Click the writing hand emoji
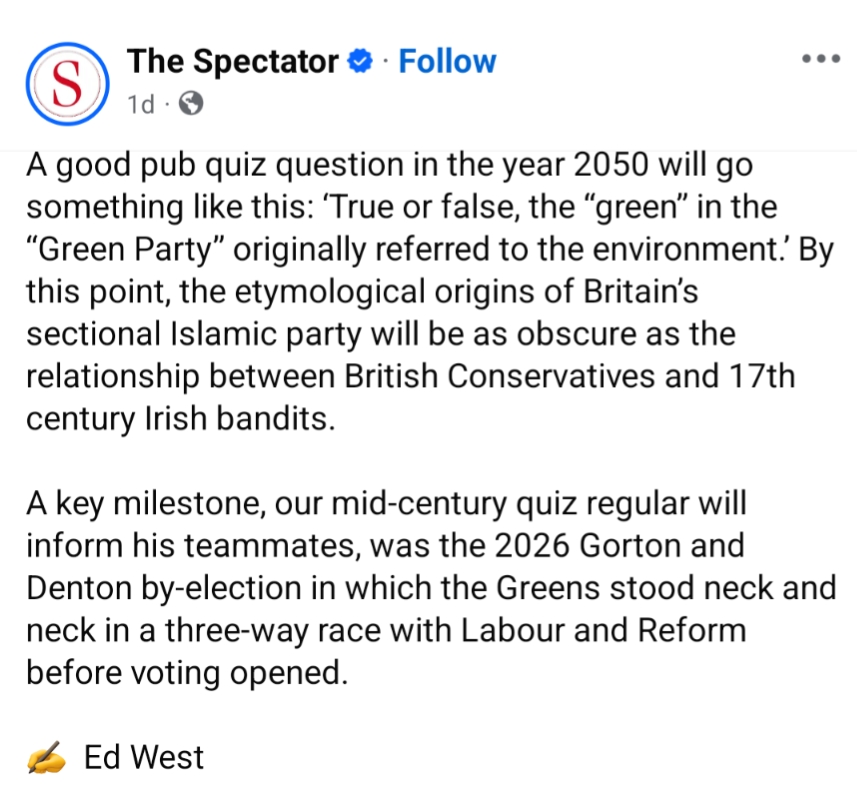Image resolution: width=857 pixels, height=801 pixels. [46, 758]
